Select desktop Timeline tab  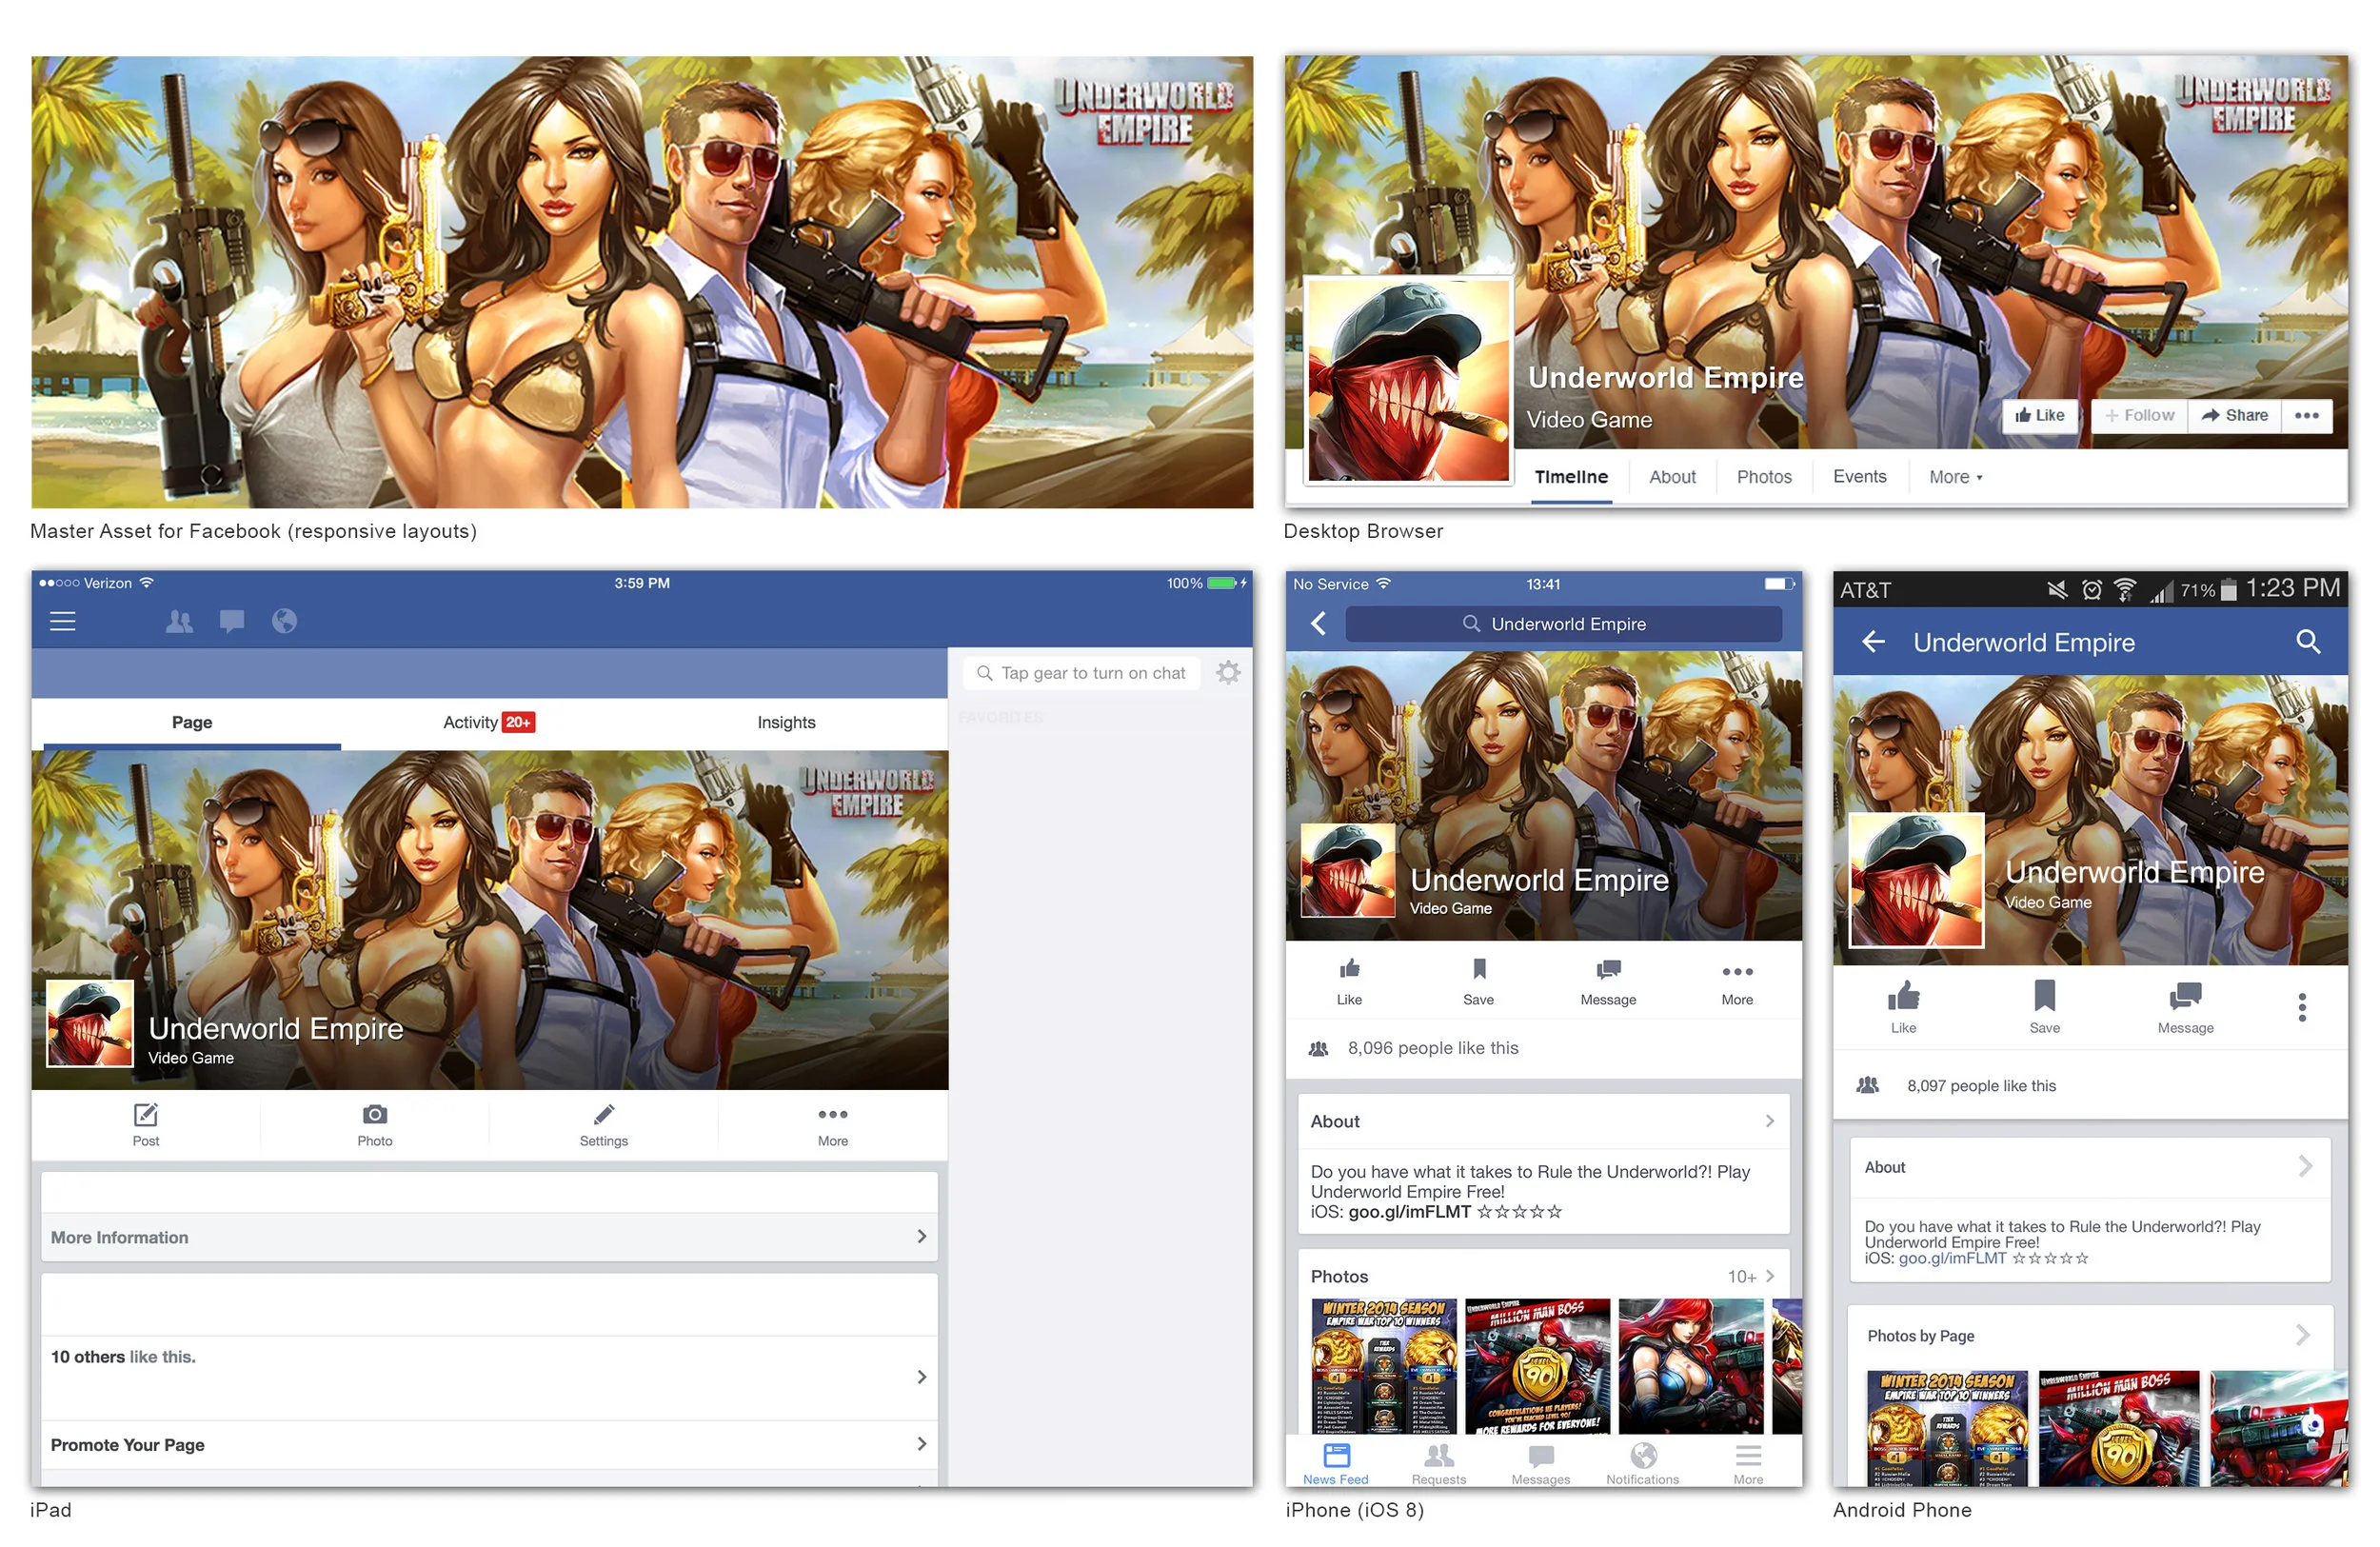(x=1572, y=478)
